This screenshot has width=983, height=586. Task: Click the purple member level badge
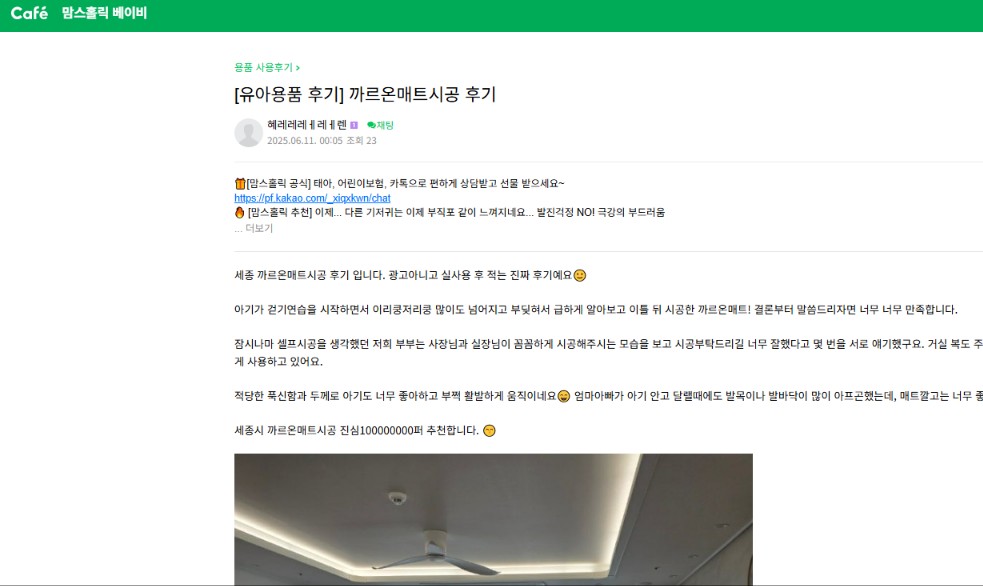tap(354, 125)
